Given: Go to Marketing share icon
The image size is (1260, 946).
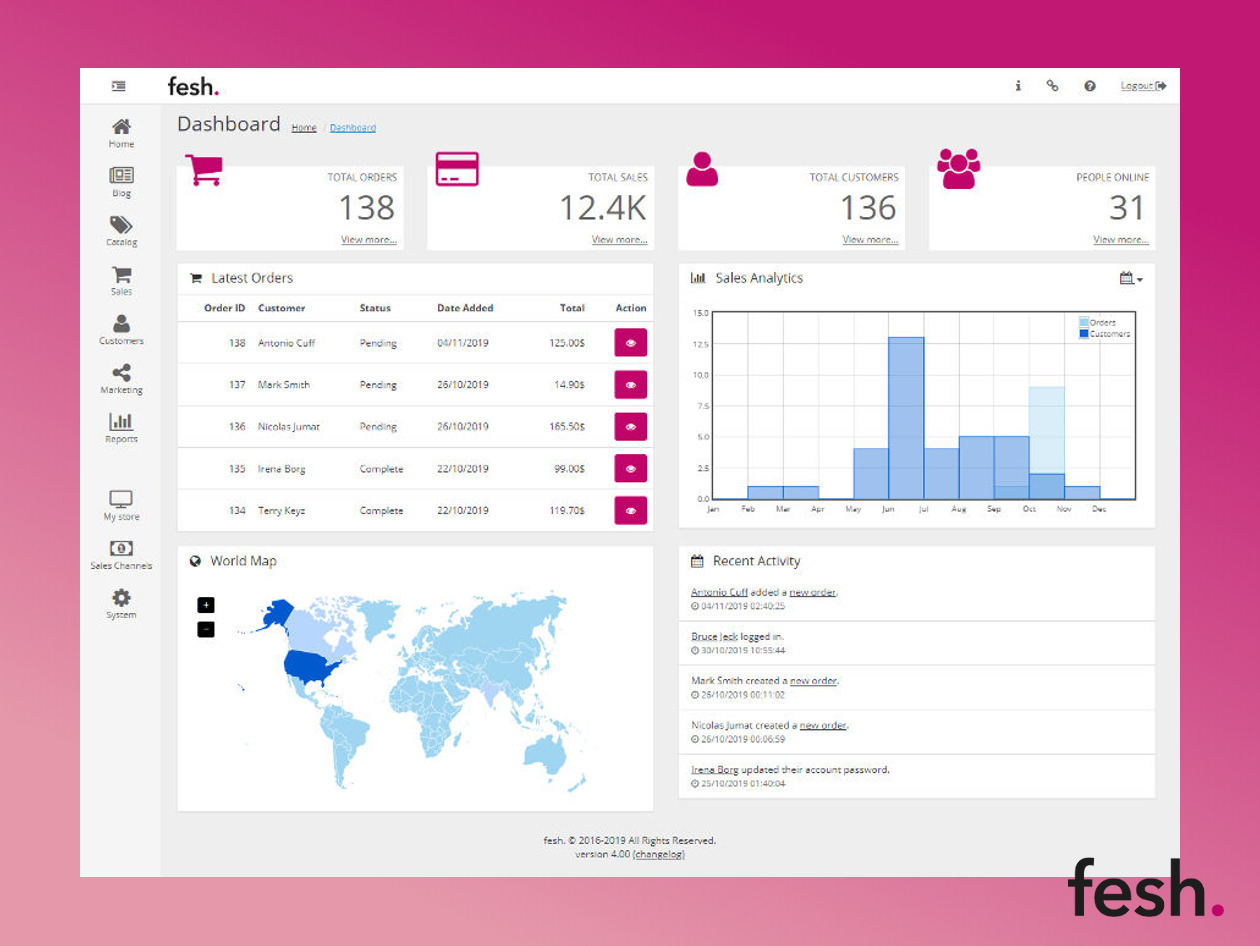Looking at the screenshot, I should (121, 373).
